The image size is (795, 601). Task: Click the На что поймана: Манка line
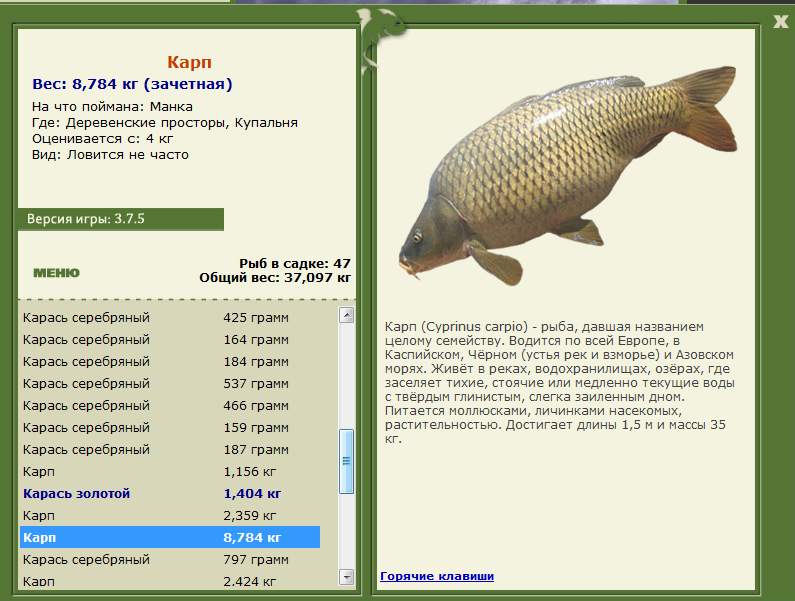point(112,107)
